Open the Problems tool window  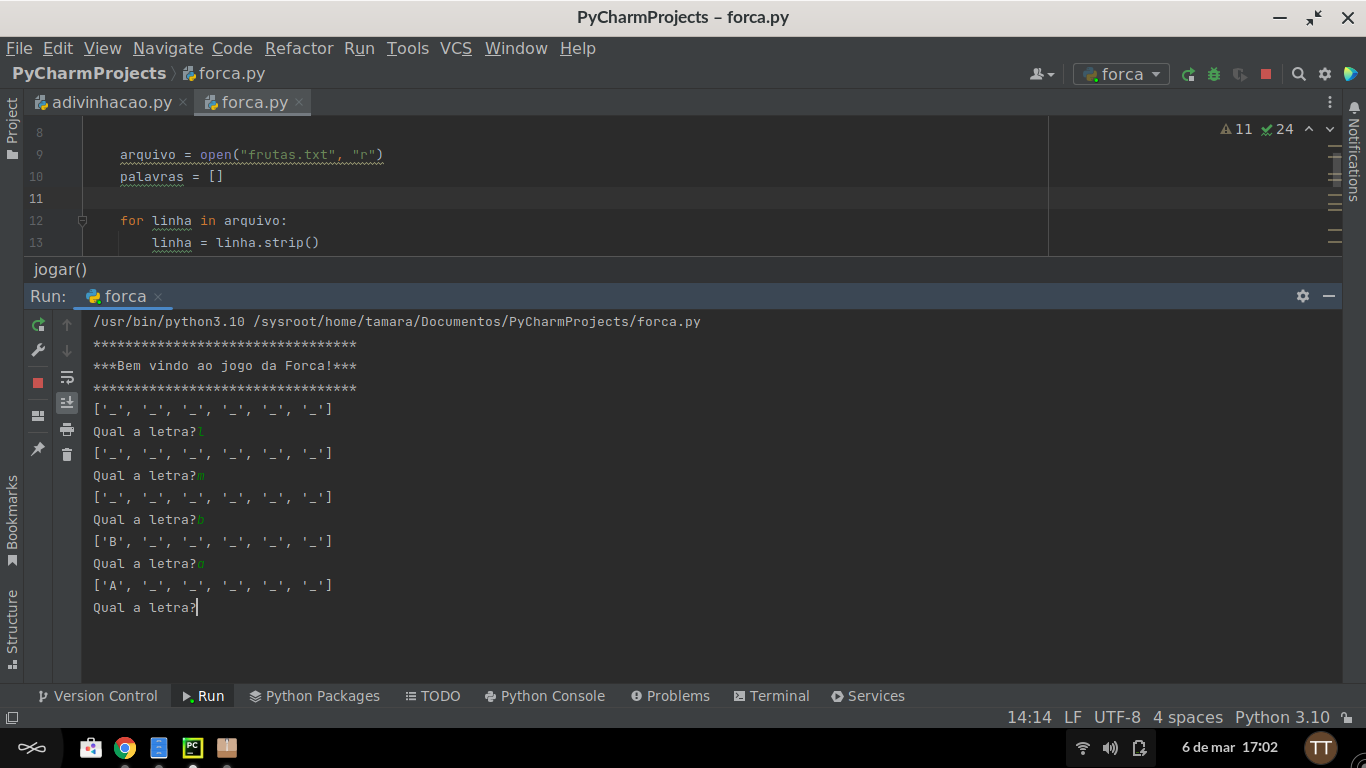670,696
